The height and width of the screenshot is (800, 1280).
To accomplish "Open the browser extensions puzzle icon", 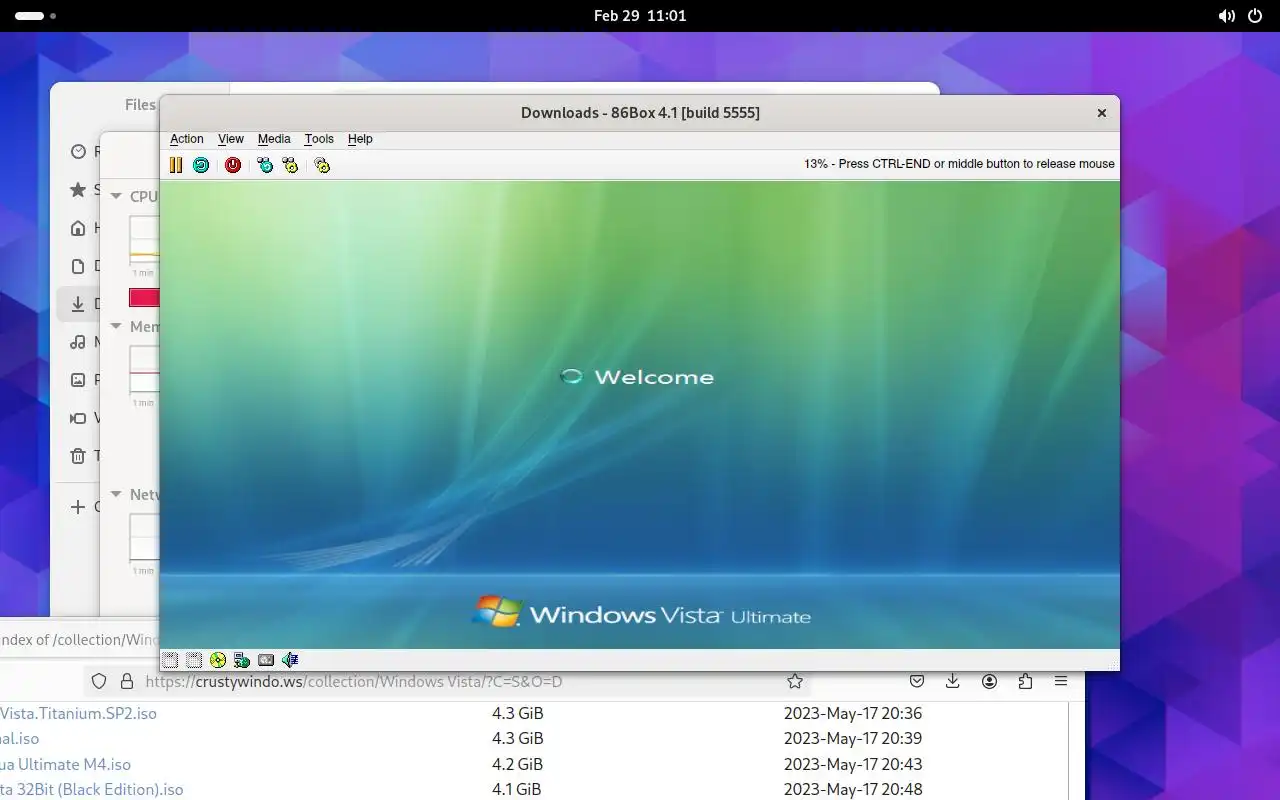I will tap(1025, 681).
